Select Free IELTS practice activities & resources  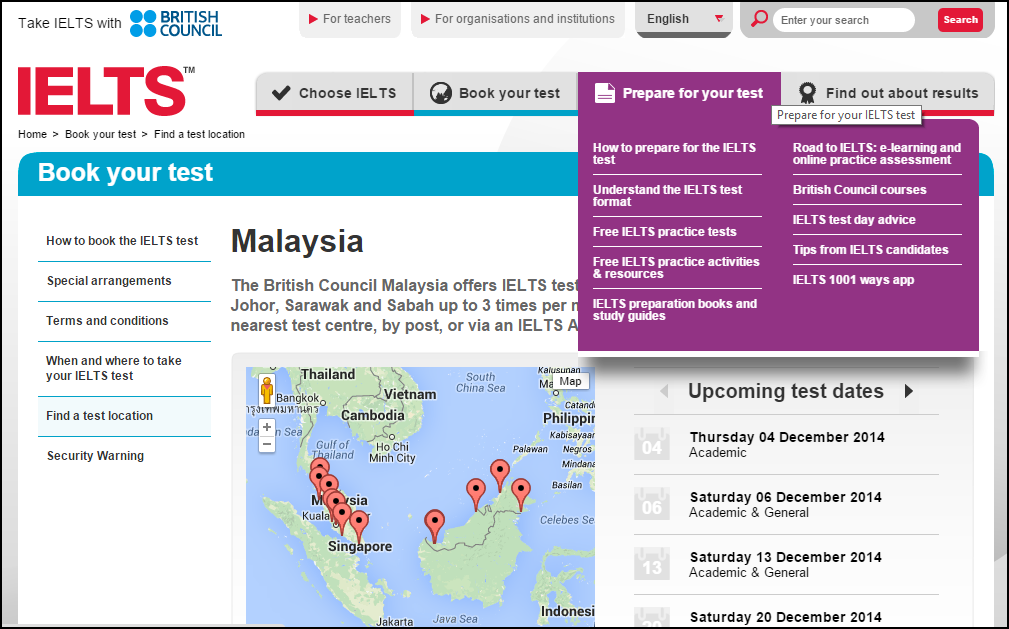click(676, 268)
